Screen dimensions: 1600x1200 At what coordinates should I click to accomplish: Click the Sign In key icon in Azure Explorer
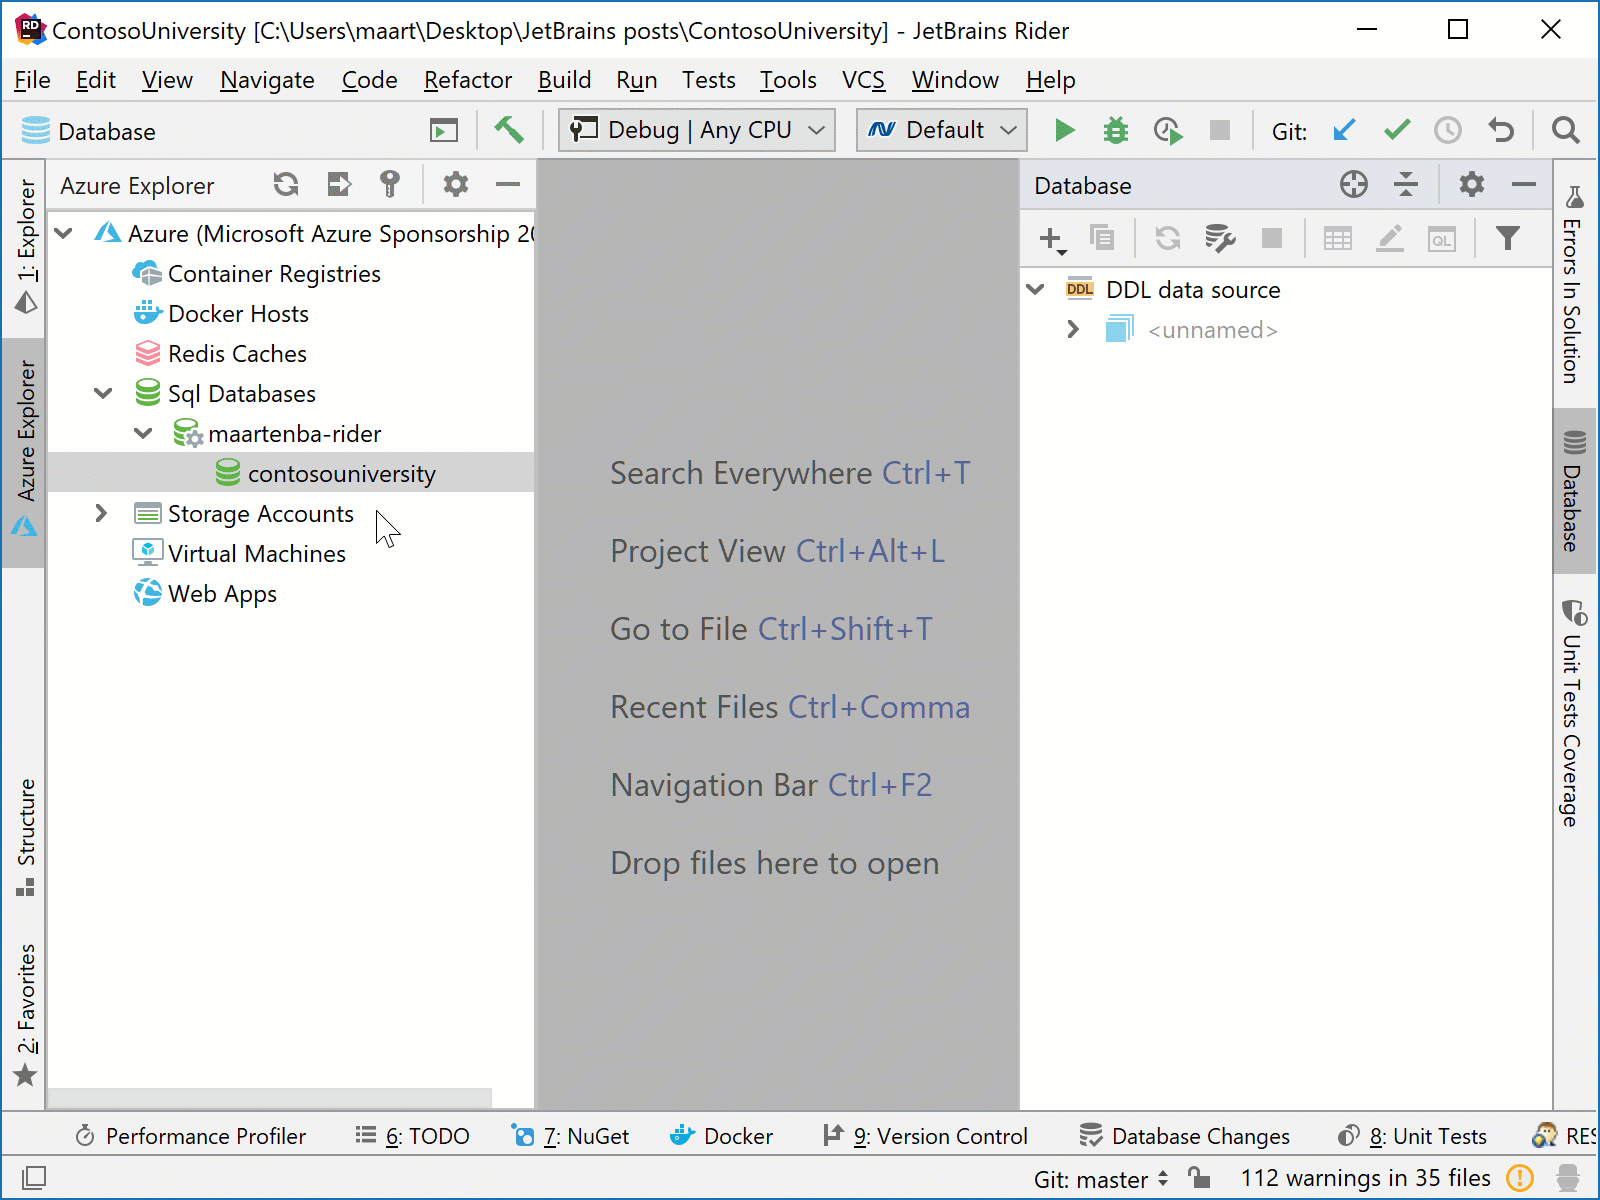point(391,184)
